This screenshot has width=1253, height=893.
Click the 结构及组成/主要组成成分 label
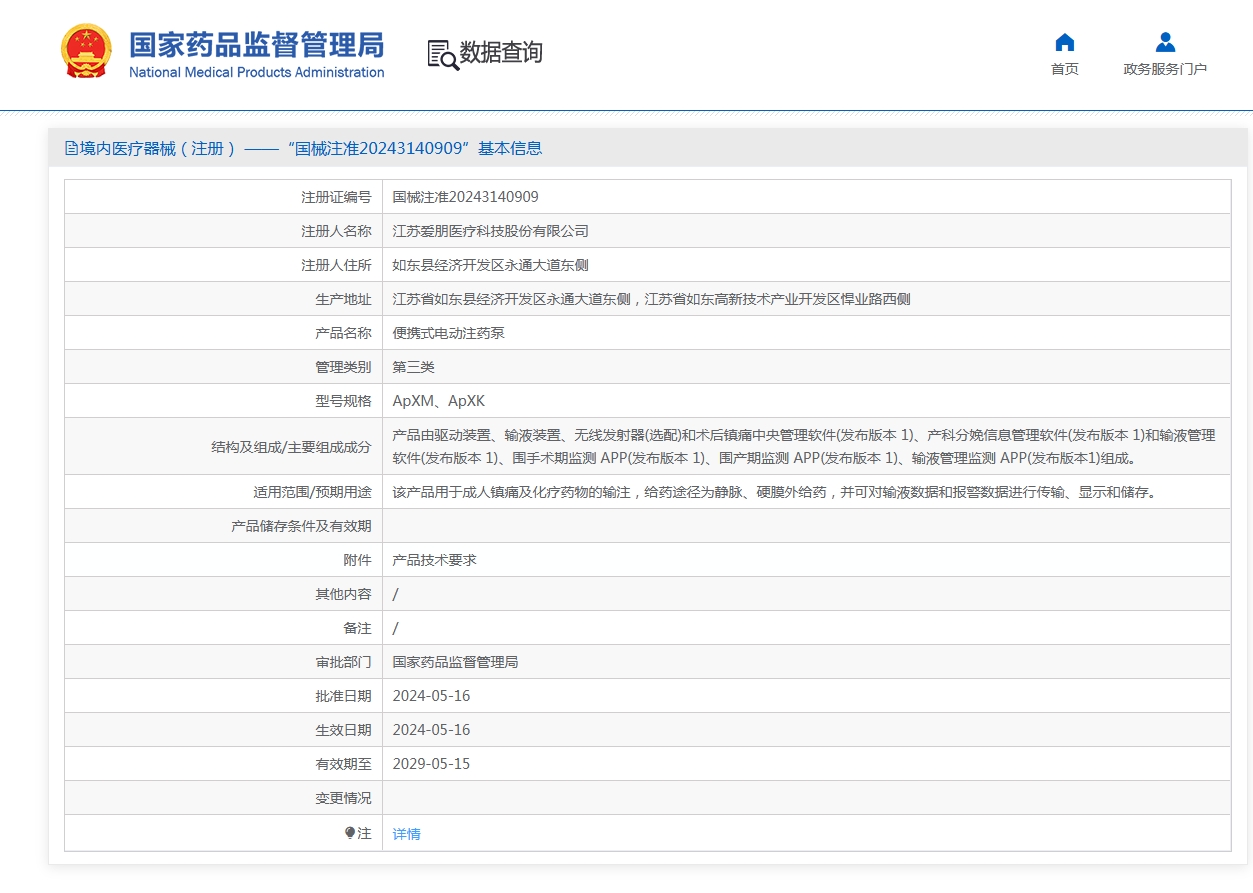click(x=291, y=447)
